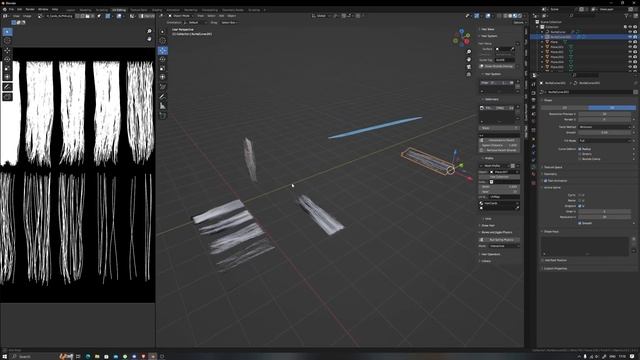Image resolution: width=640 pixels, height=360 pixels.
Task: Add a shape key with plus button
Action: click(633, 239)
